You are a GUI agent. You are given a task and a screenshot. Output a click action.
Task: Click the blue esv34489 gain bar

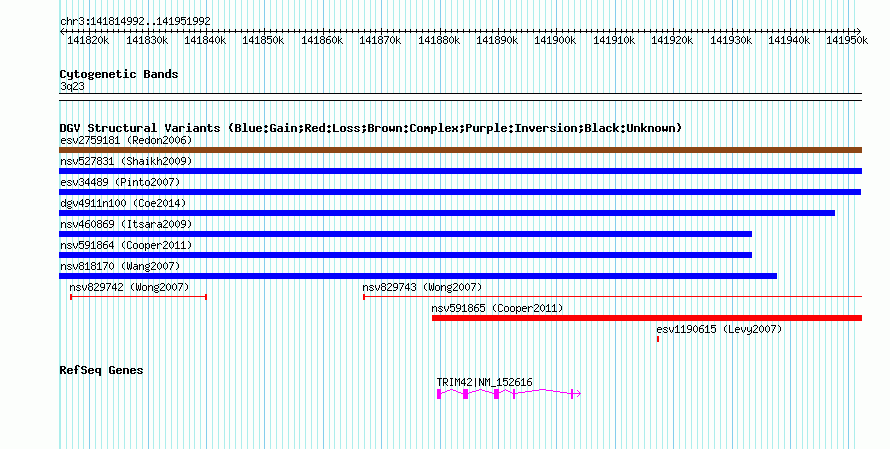(460, 192)
